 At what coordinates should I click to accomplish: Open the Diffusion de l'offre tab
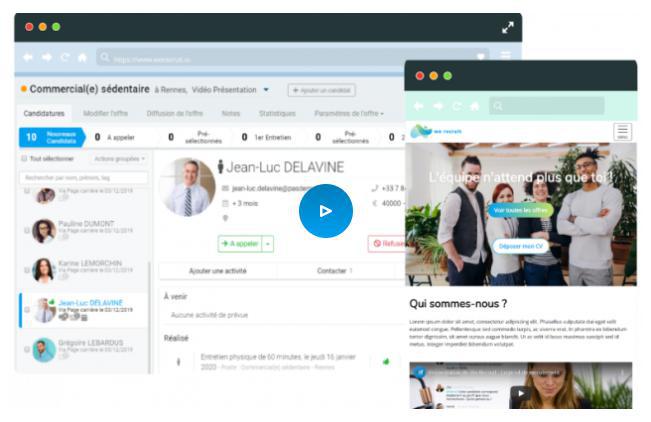(x=175, y=113)
